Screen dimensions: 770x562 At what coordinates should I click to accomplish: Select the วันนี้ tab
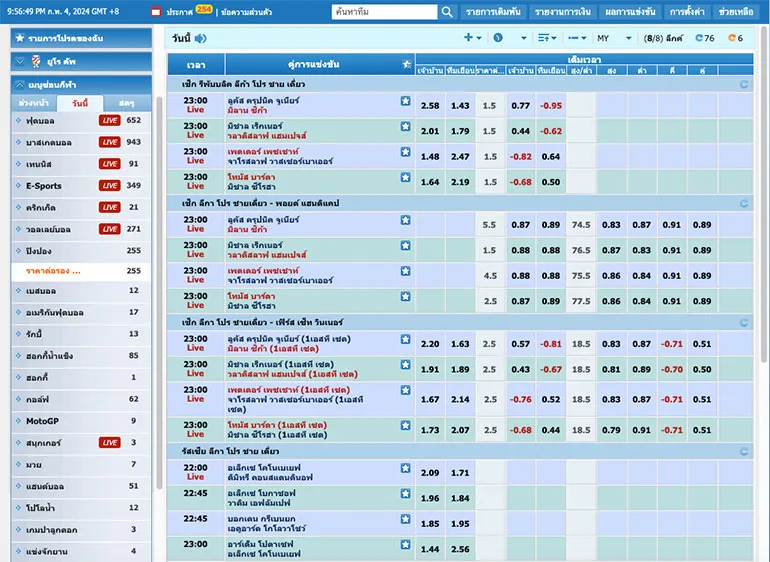(x=80, y=103)
